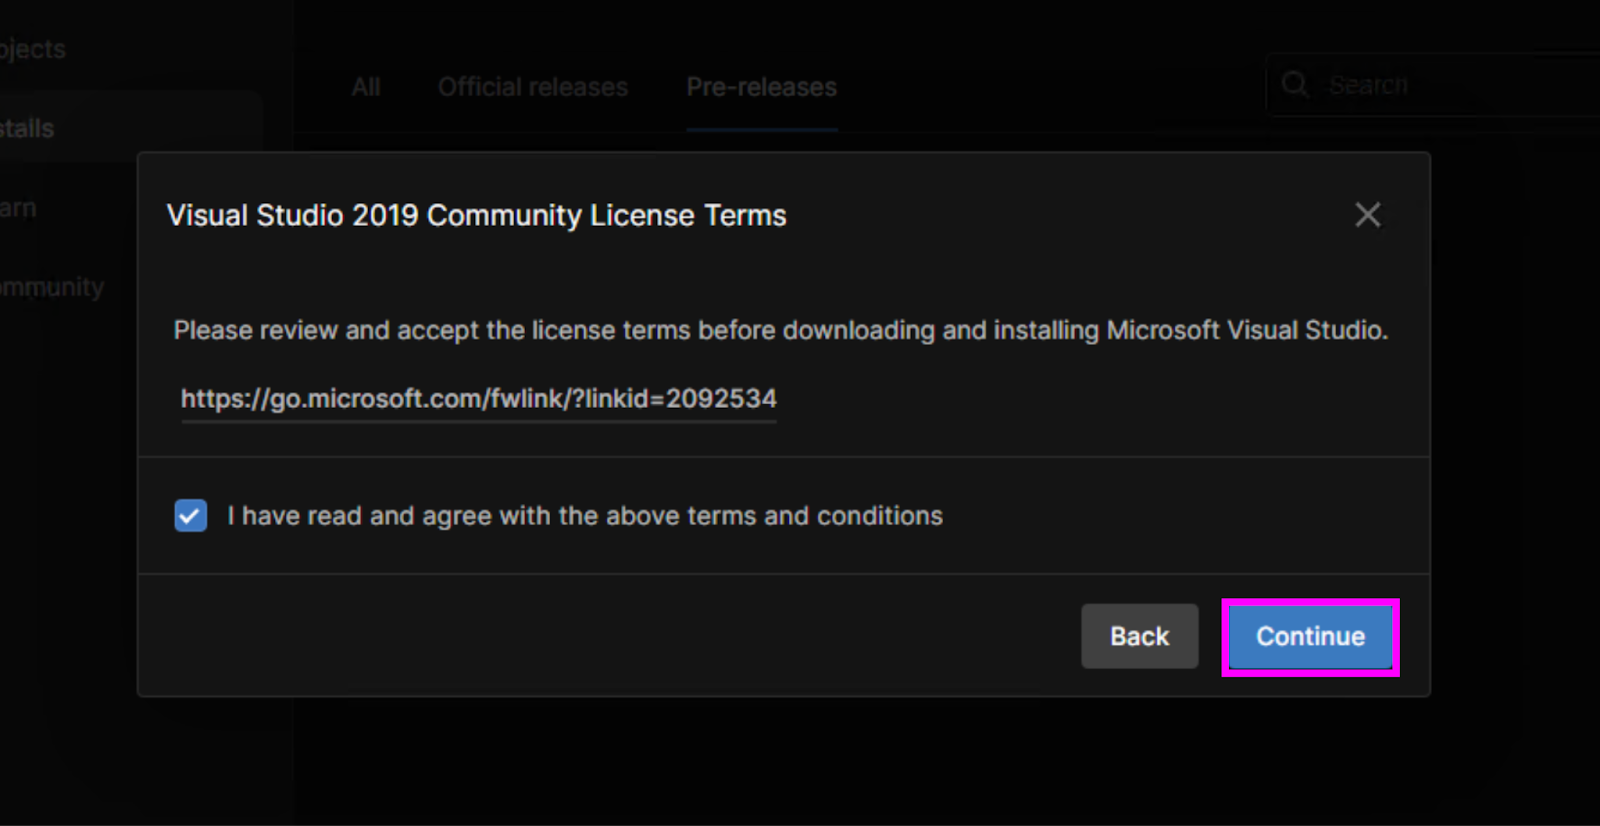Click 'Microsoft Visual Studio' in the instruction sentence

[x=1245, y=331]
